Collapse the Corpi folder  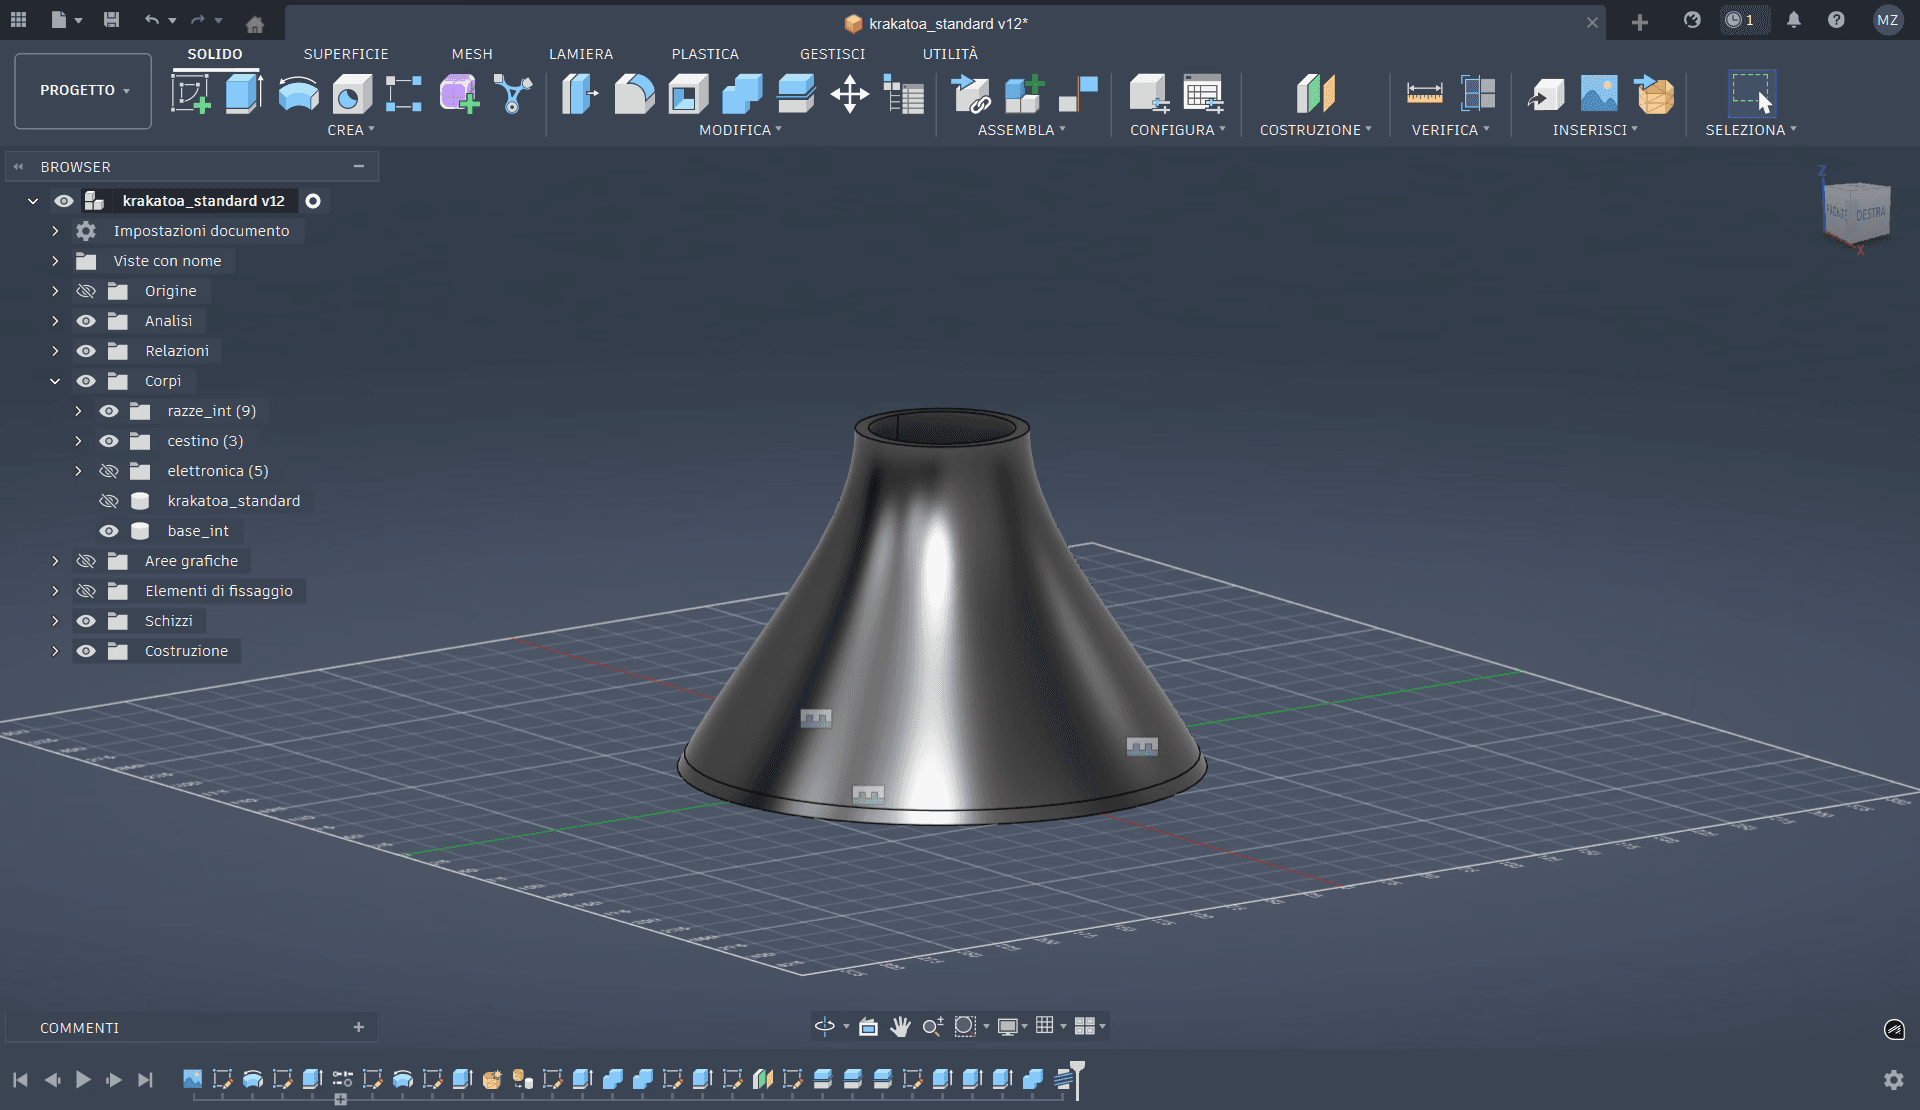55,381
